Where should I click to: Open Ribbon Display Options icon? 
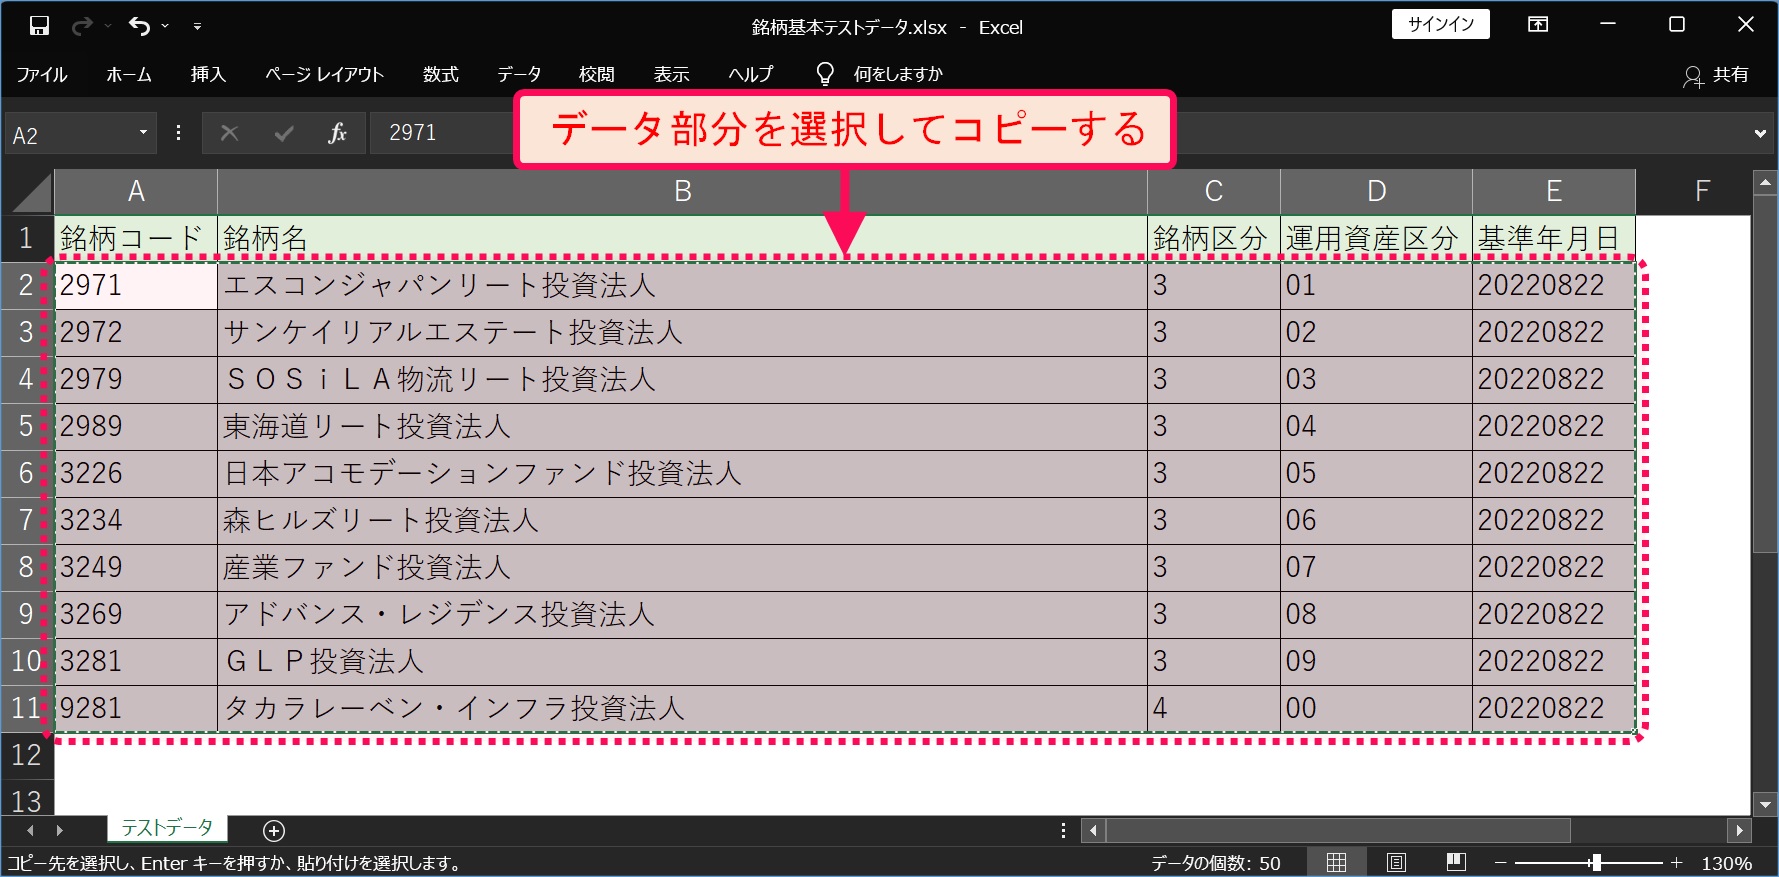coord(1538,25)
